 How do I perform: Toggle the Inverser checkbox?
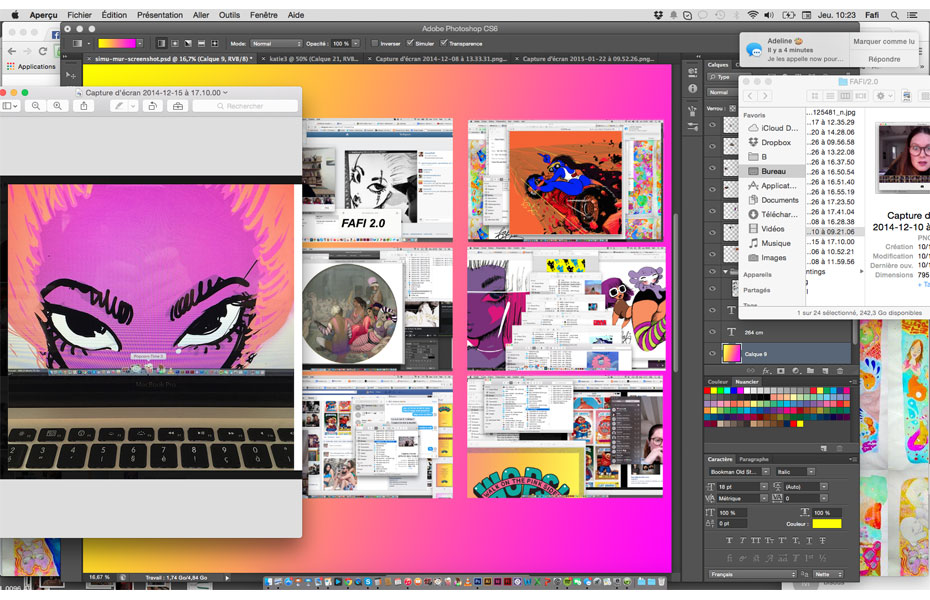click(x=374, y=43)
